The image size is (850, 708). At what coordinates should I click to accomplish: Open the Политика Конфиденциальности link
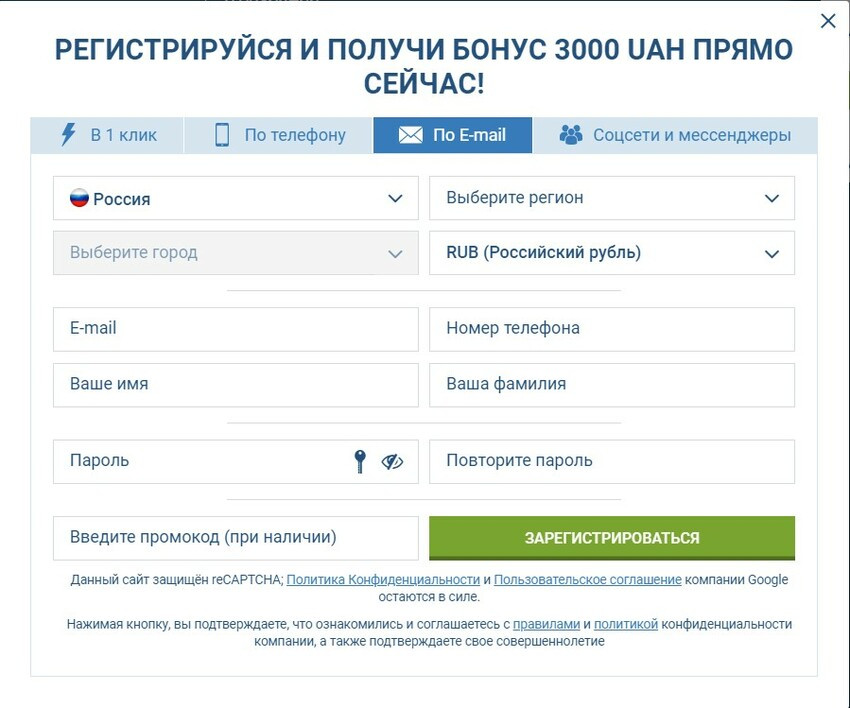[383, 580]
